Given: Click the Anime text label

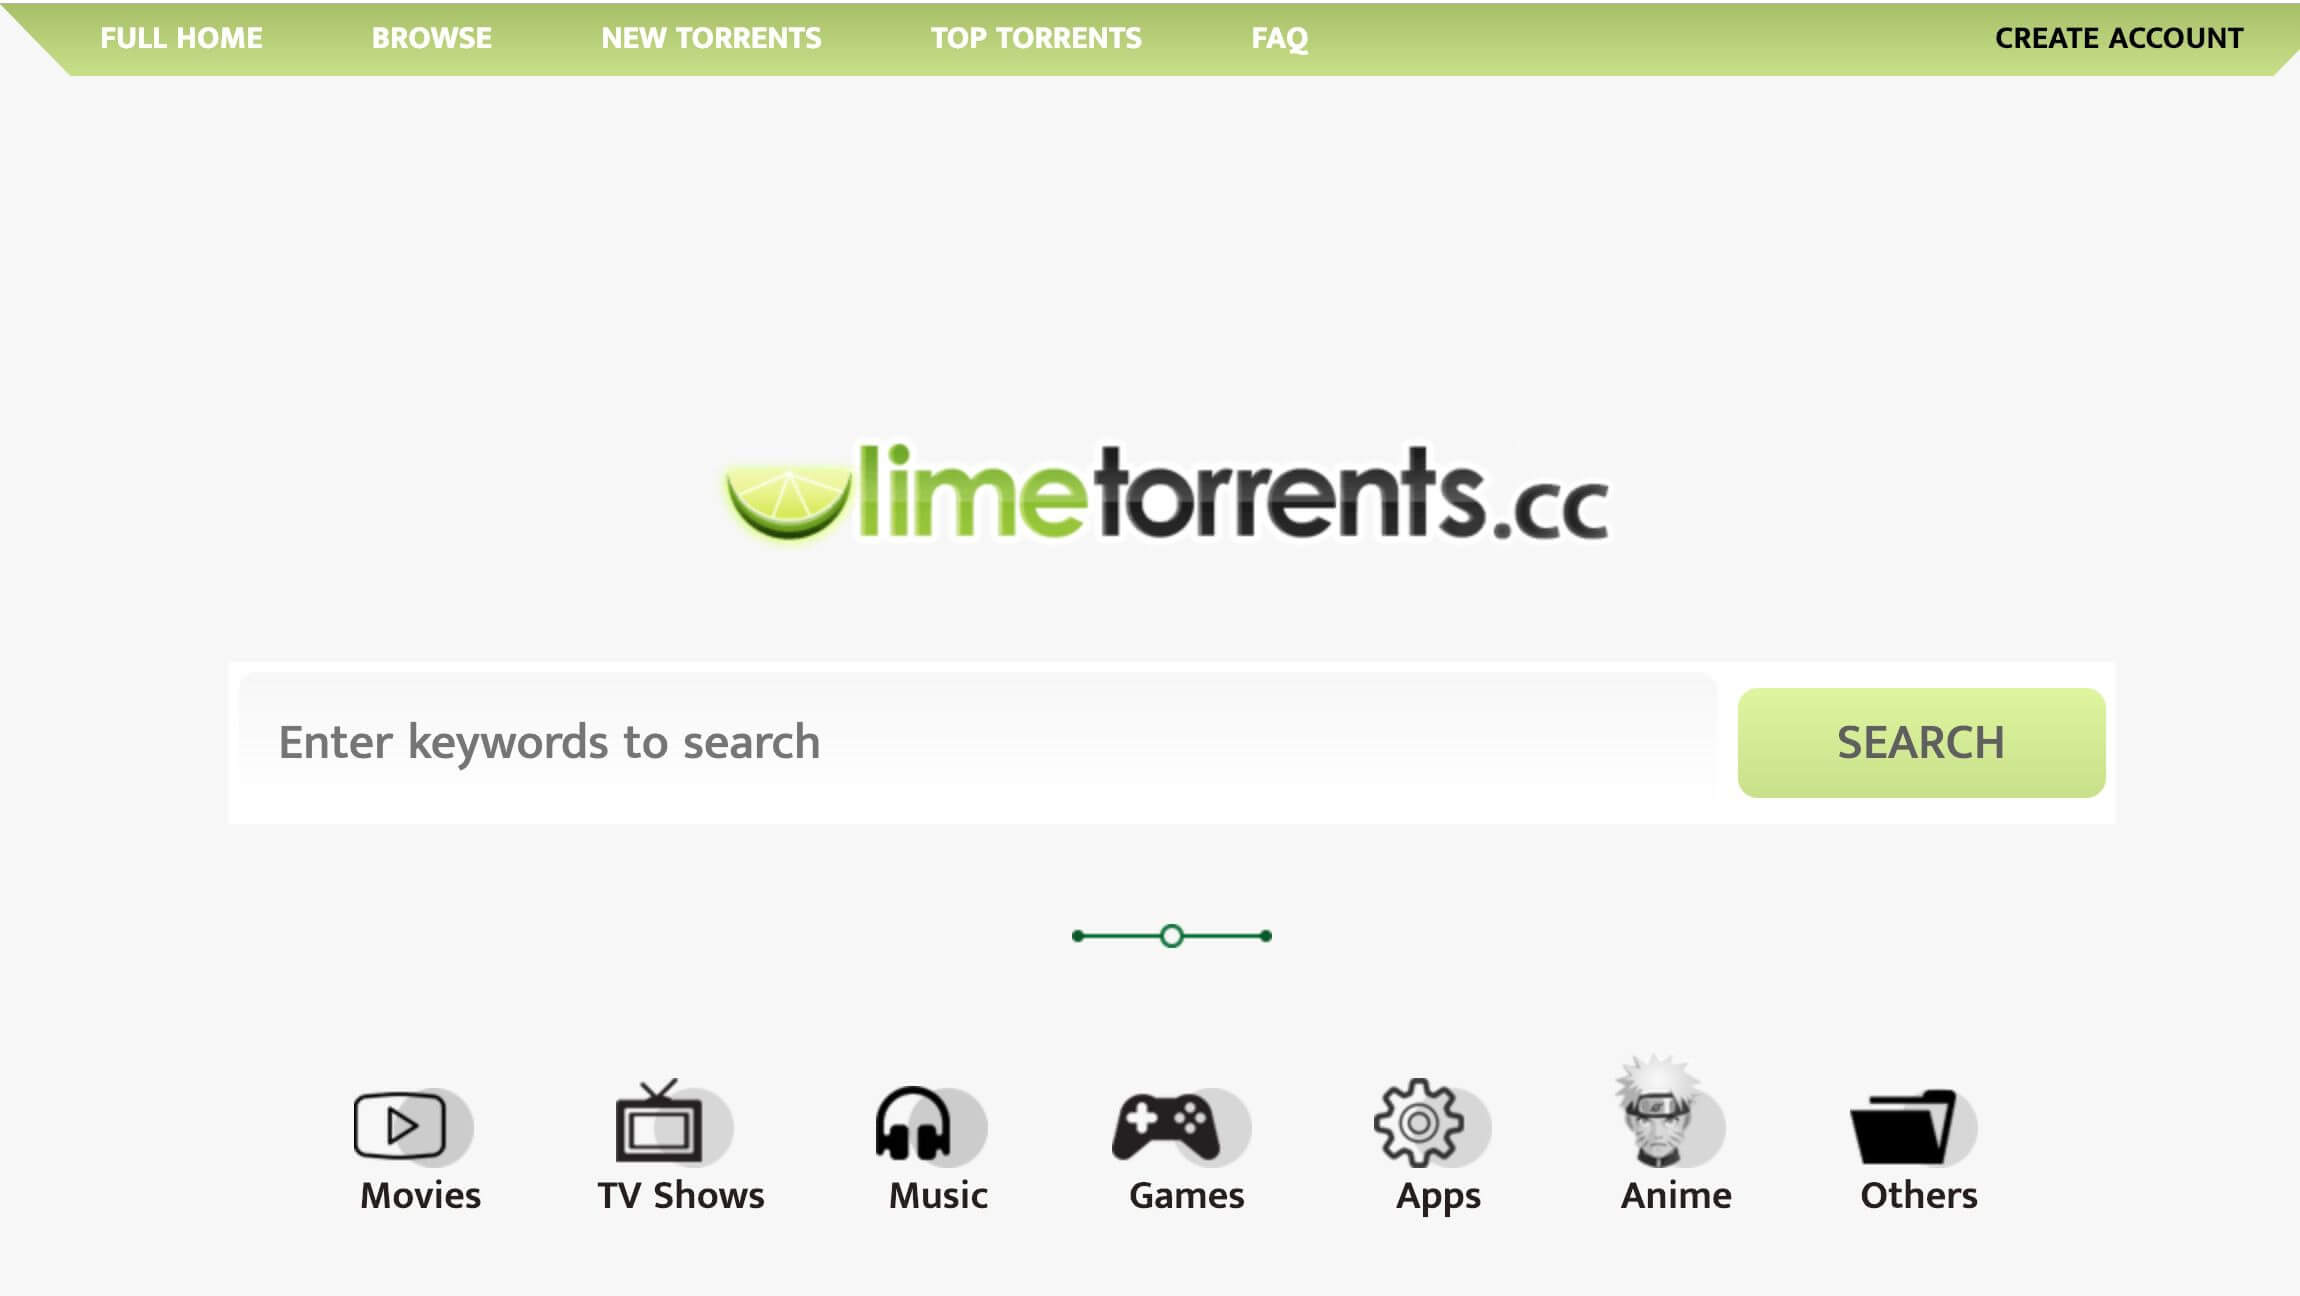Looking at the screenshot, I should point(1676,1195).
